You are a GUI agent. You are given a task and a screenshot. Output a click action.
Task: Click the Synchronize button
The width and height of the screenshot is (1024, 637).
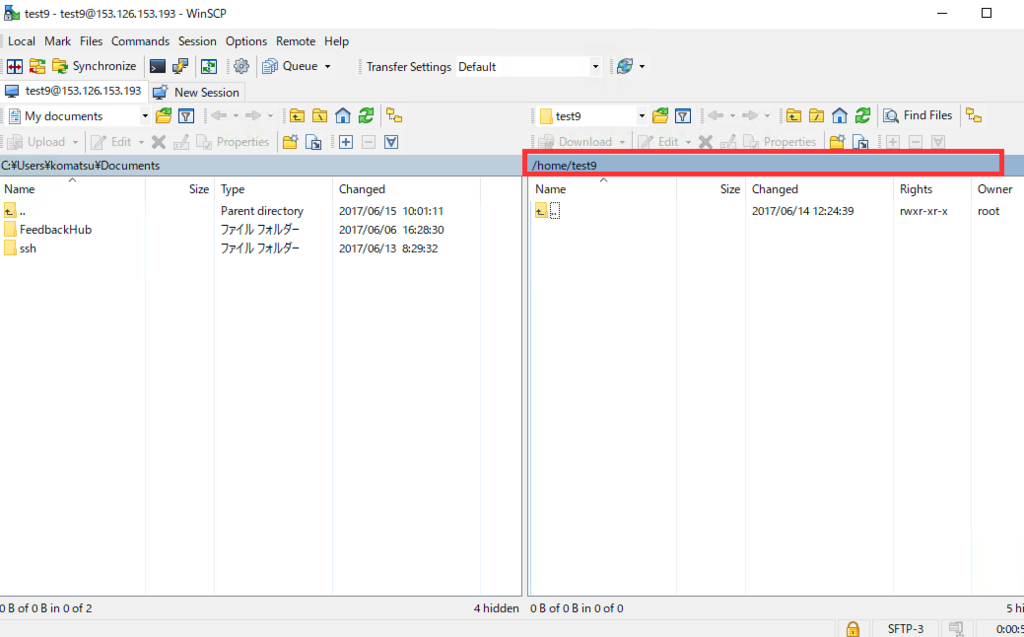[x=95, y=66]
